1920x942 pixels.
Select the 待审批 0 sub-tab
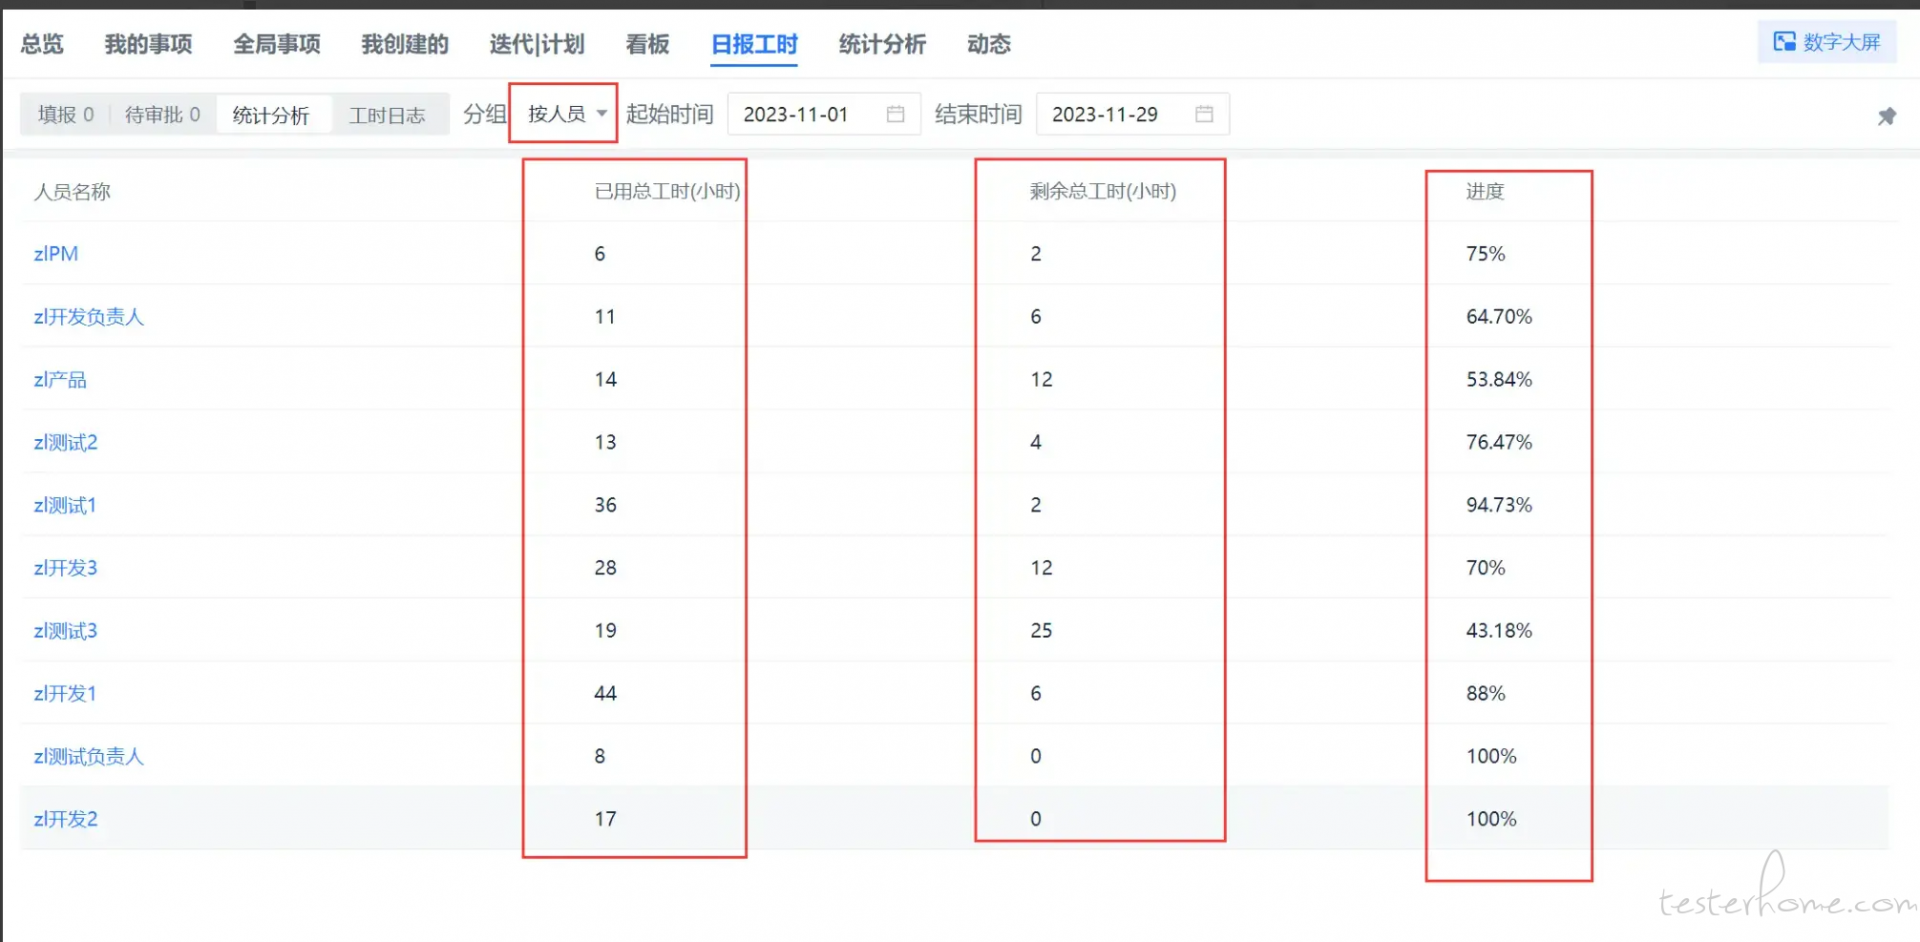pos(162,115)
